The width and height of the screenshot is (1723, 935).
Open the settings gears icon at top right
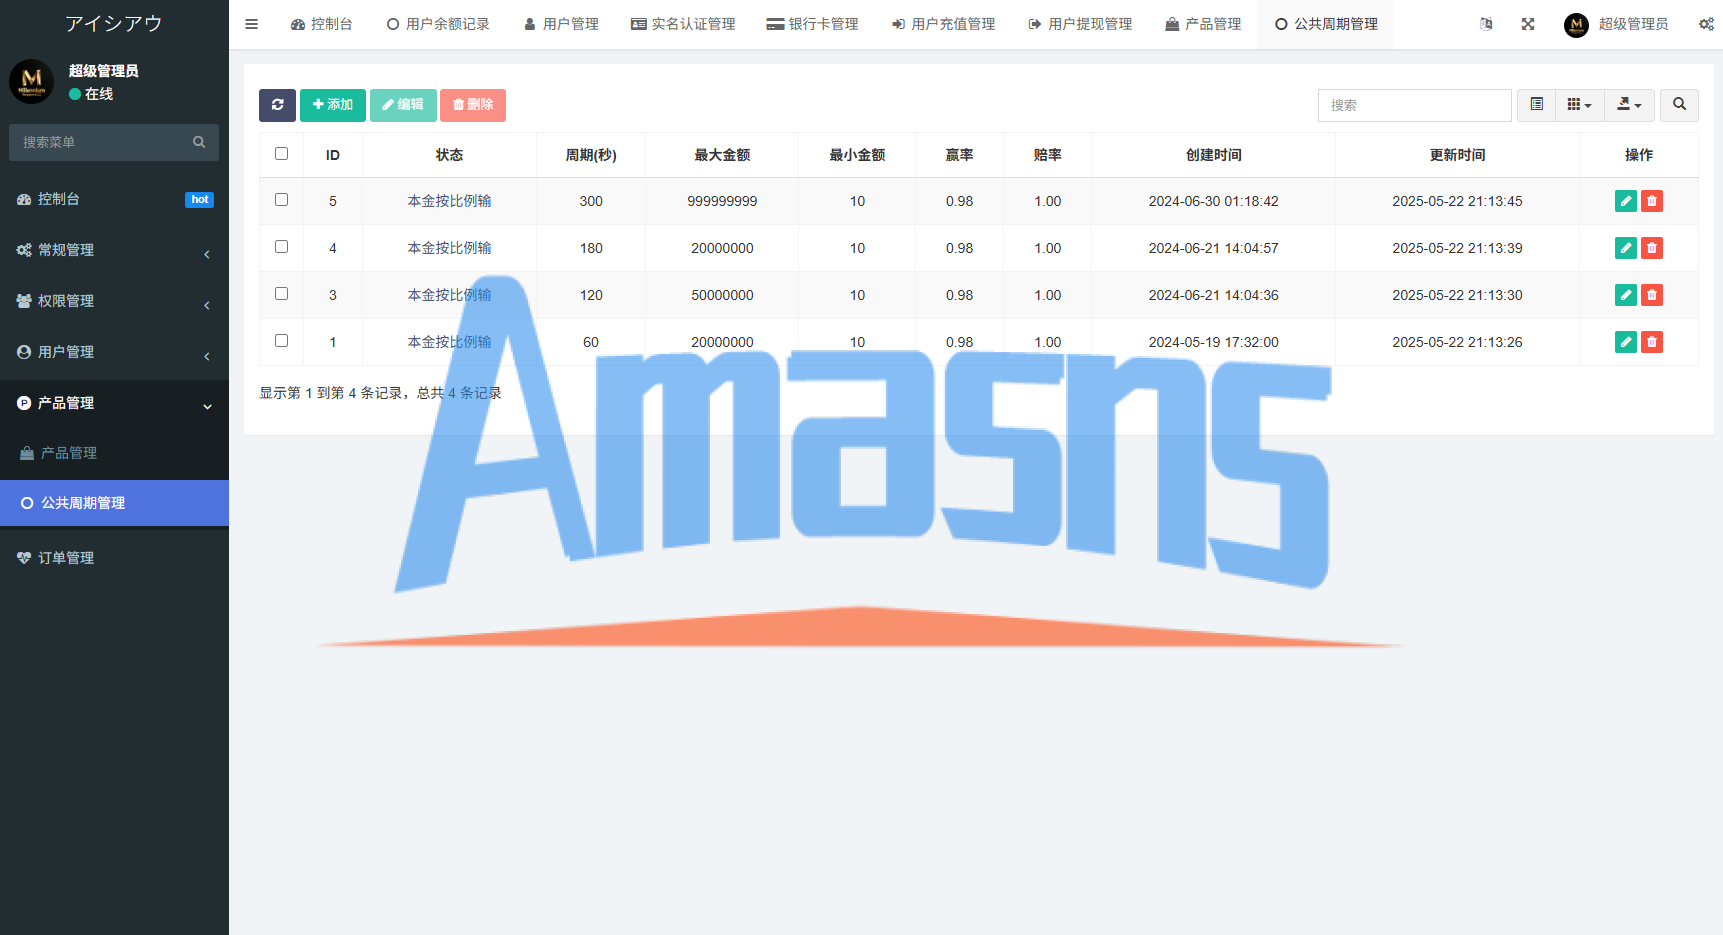pos(1706,24)
